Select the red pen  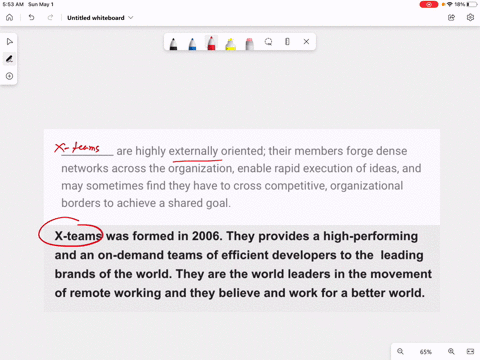pos(211,43)
